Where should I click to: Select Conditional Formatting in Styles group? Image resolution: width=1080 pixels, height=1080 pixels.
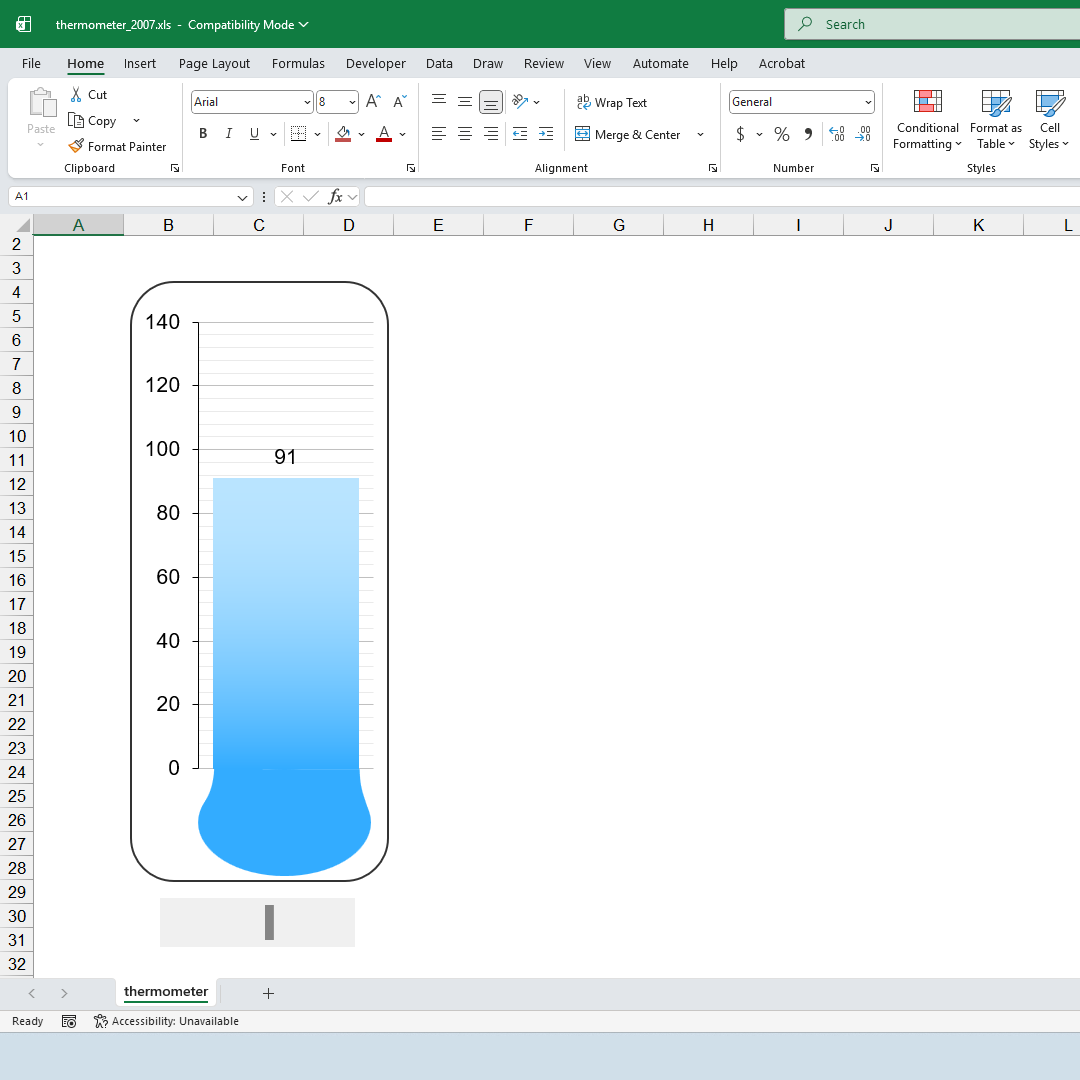point(927,120)
